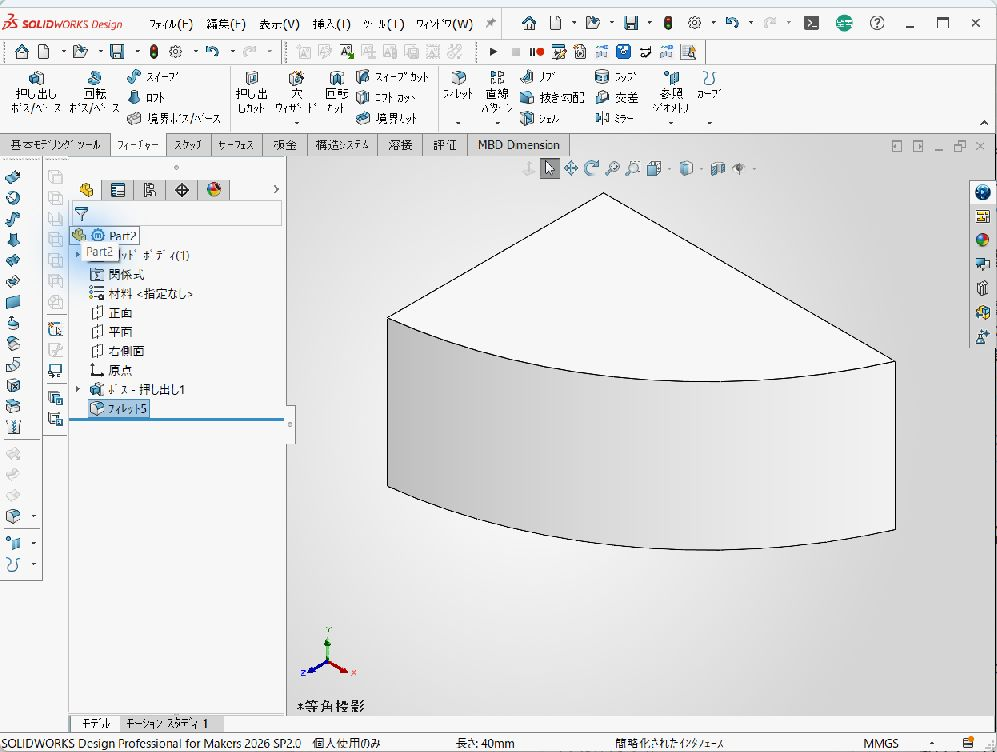Viewport: 997px width, 752px height.
Task: Click the feature tree filter field
Action: tap(175, 214)
